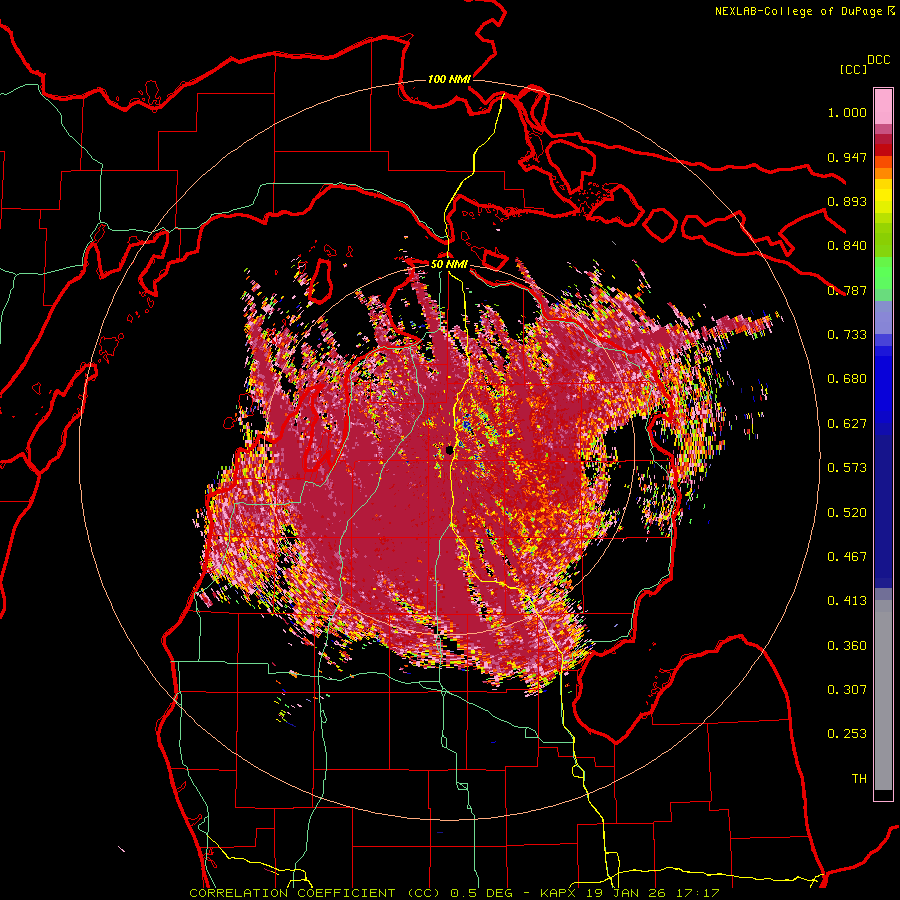Click the 0.680 scale value

pos(847,379)
